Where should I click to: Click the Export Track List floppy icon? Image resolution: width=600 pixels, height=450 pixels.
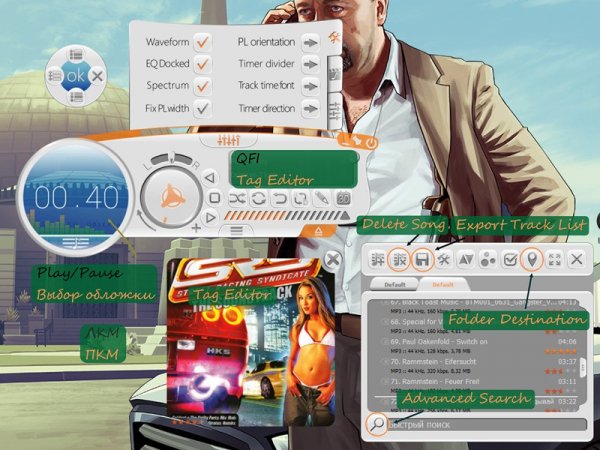pyautogui.click(x=422, y=260)
